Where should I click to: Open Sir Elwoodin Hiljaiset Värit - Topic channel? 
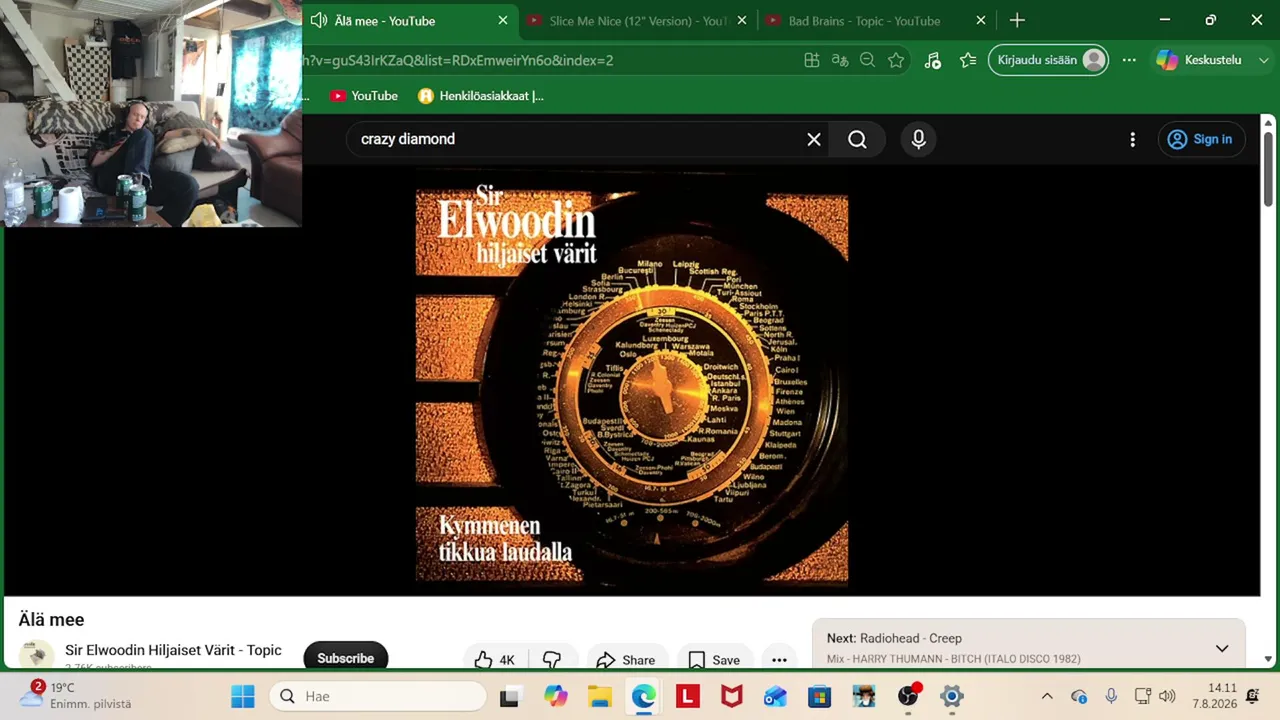pos(173,650)
